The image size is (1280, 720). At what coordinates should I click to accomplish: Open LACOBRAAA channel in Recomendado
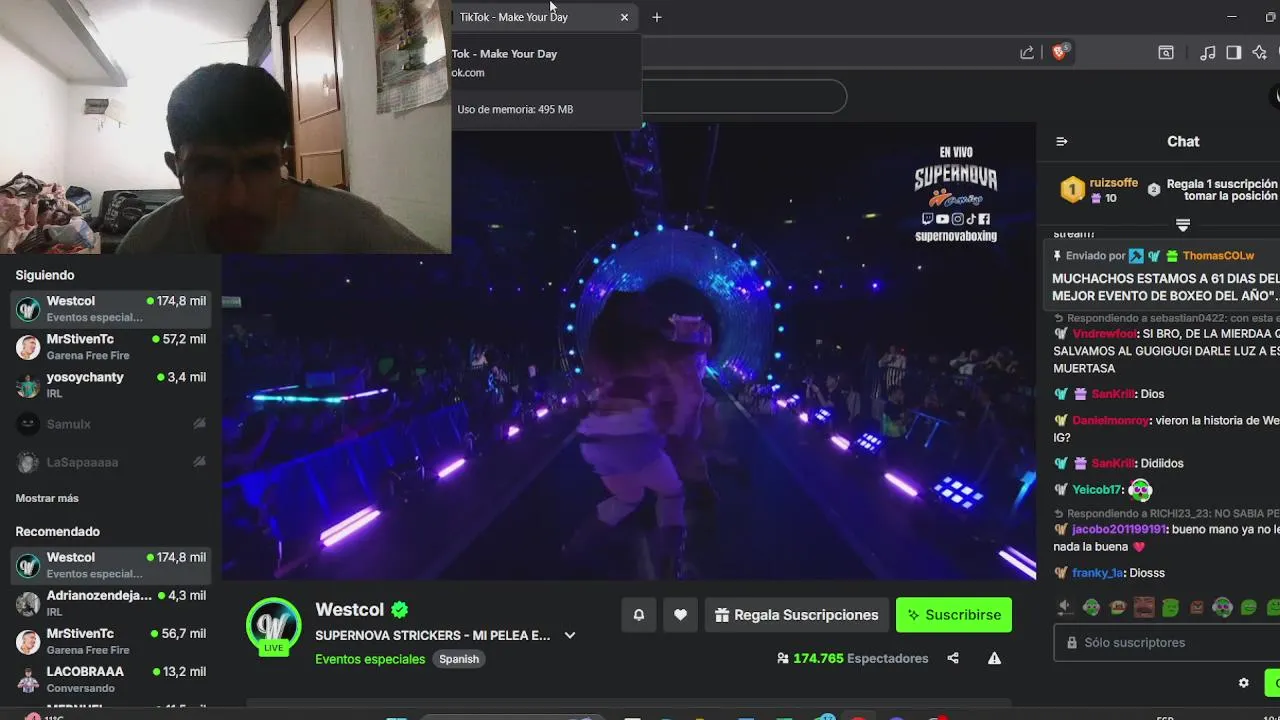110,679
